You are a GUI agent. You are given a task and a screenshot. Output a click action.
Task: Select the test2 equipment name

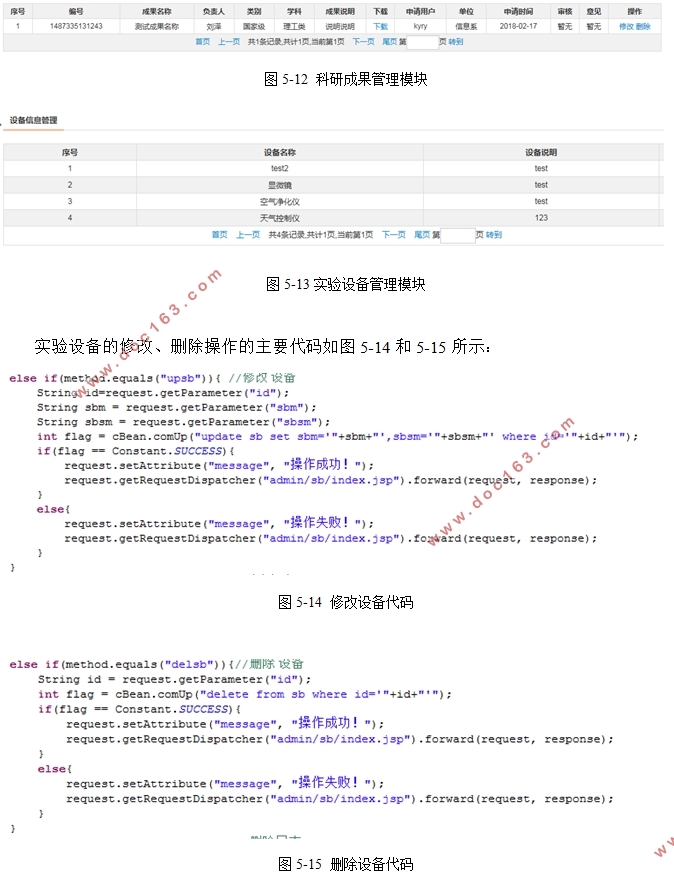[280, 169]
